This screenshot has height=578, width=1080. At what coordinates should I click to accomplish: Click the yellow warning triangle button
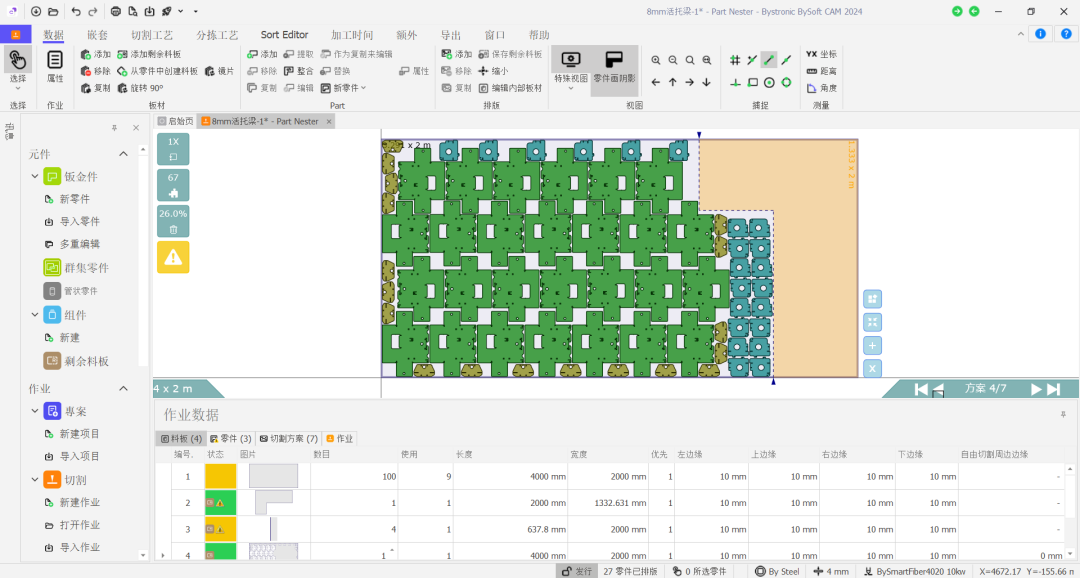pos(173,257)
